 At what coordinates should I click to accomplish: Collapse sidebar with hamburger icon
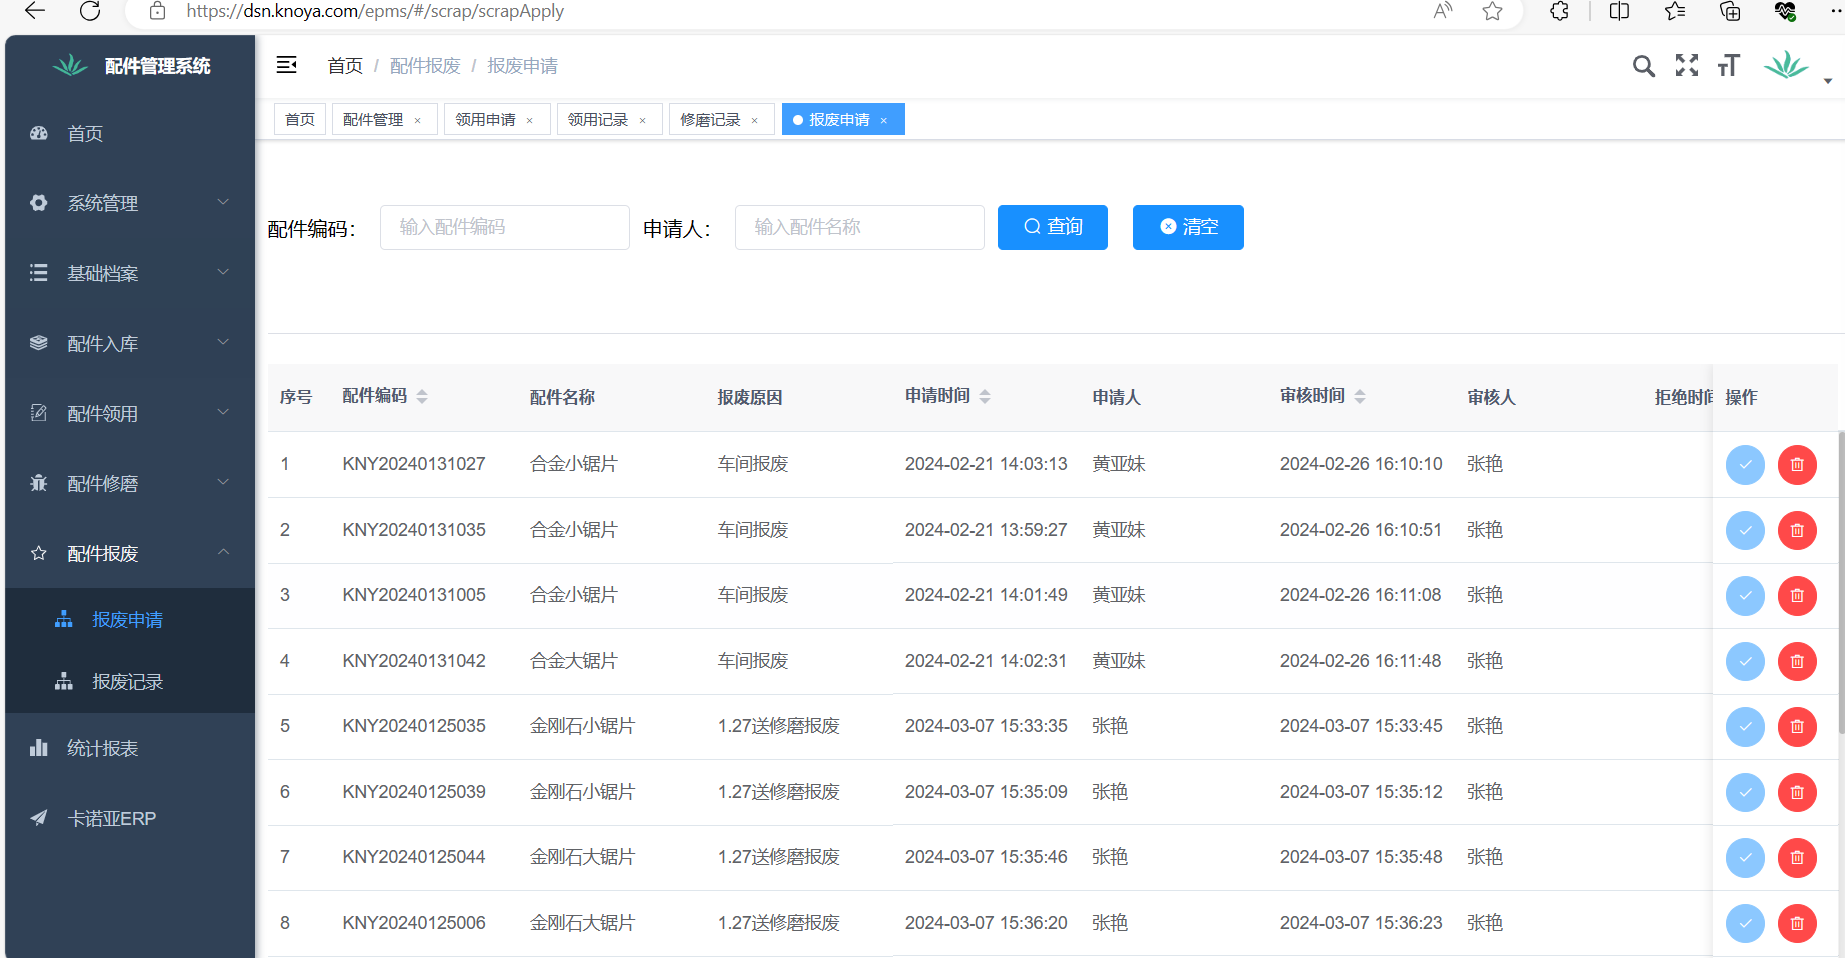click(286, 65)
